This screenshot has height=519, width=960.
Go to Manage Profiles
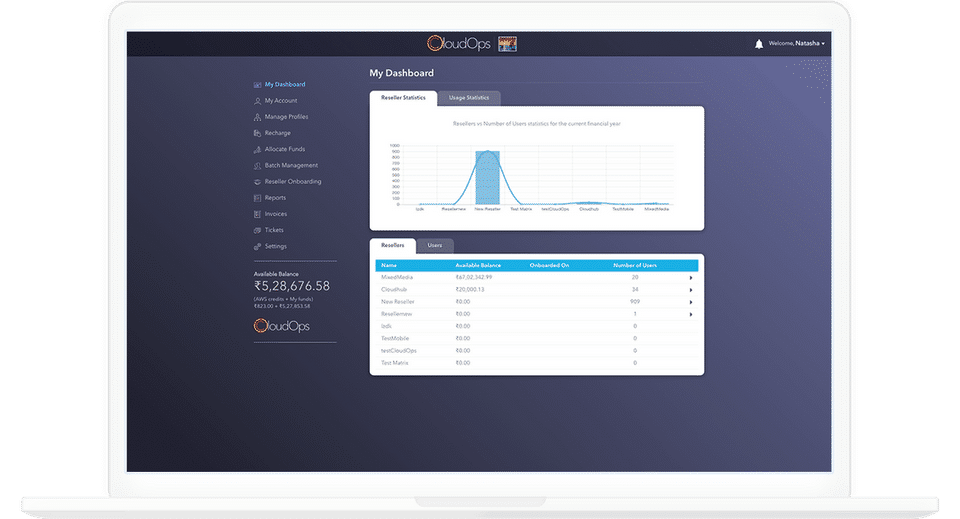pos(287,117)
